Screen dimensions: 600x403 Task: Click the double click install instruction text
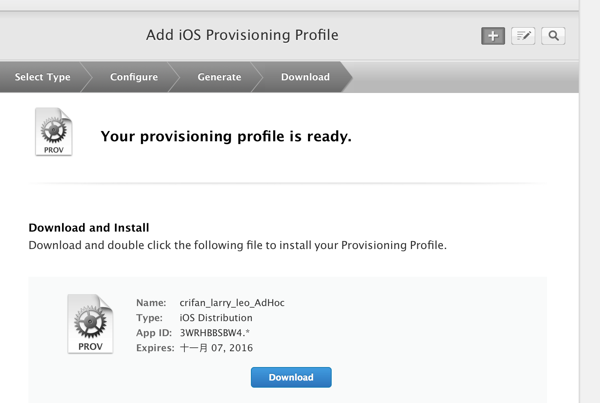(x=237, y=245)
